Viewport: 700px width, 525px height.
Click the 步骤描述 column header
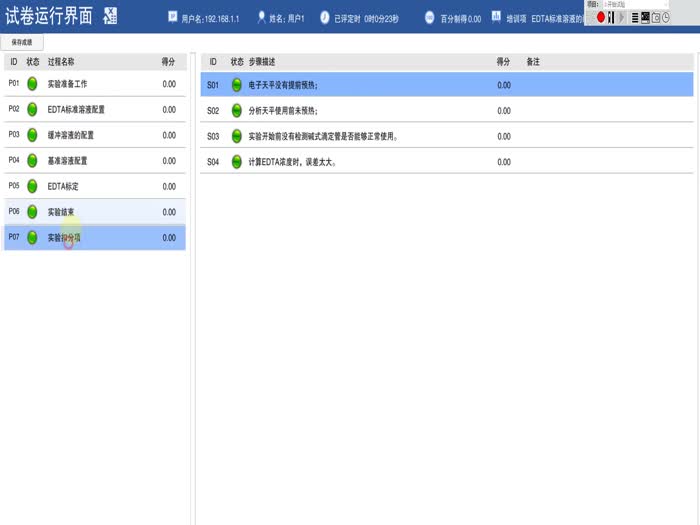point(264,62)
